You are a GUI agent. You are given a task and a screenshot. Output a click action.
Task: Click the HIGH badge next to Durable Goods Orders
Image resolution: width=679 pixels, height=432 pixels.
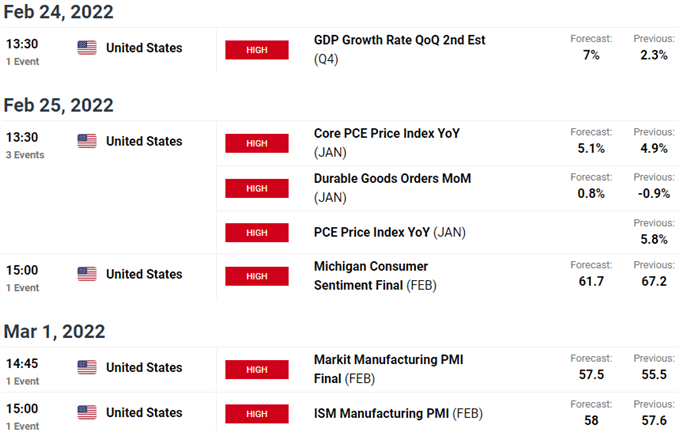[257, 188]
